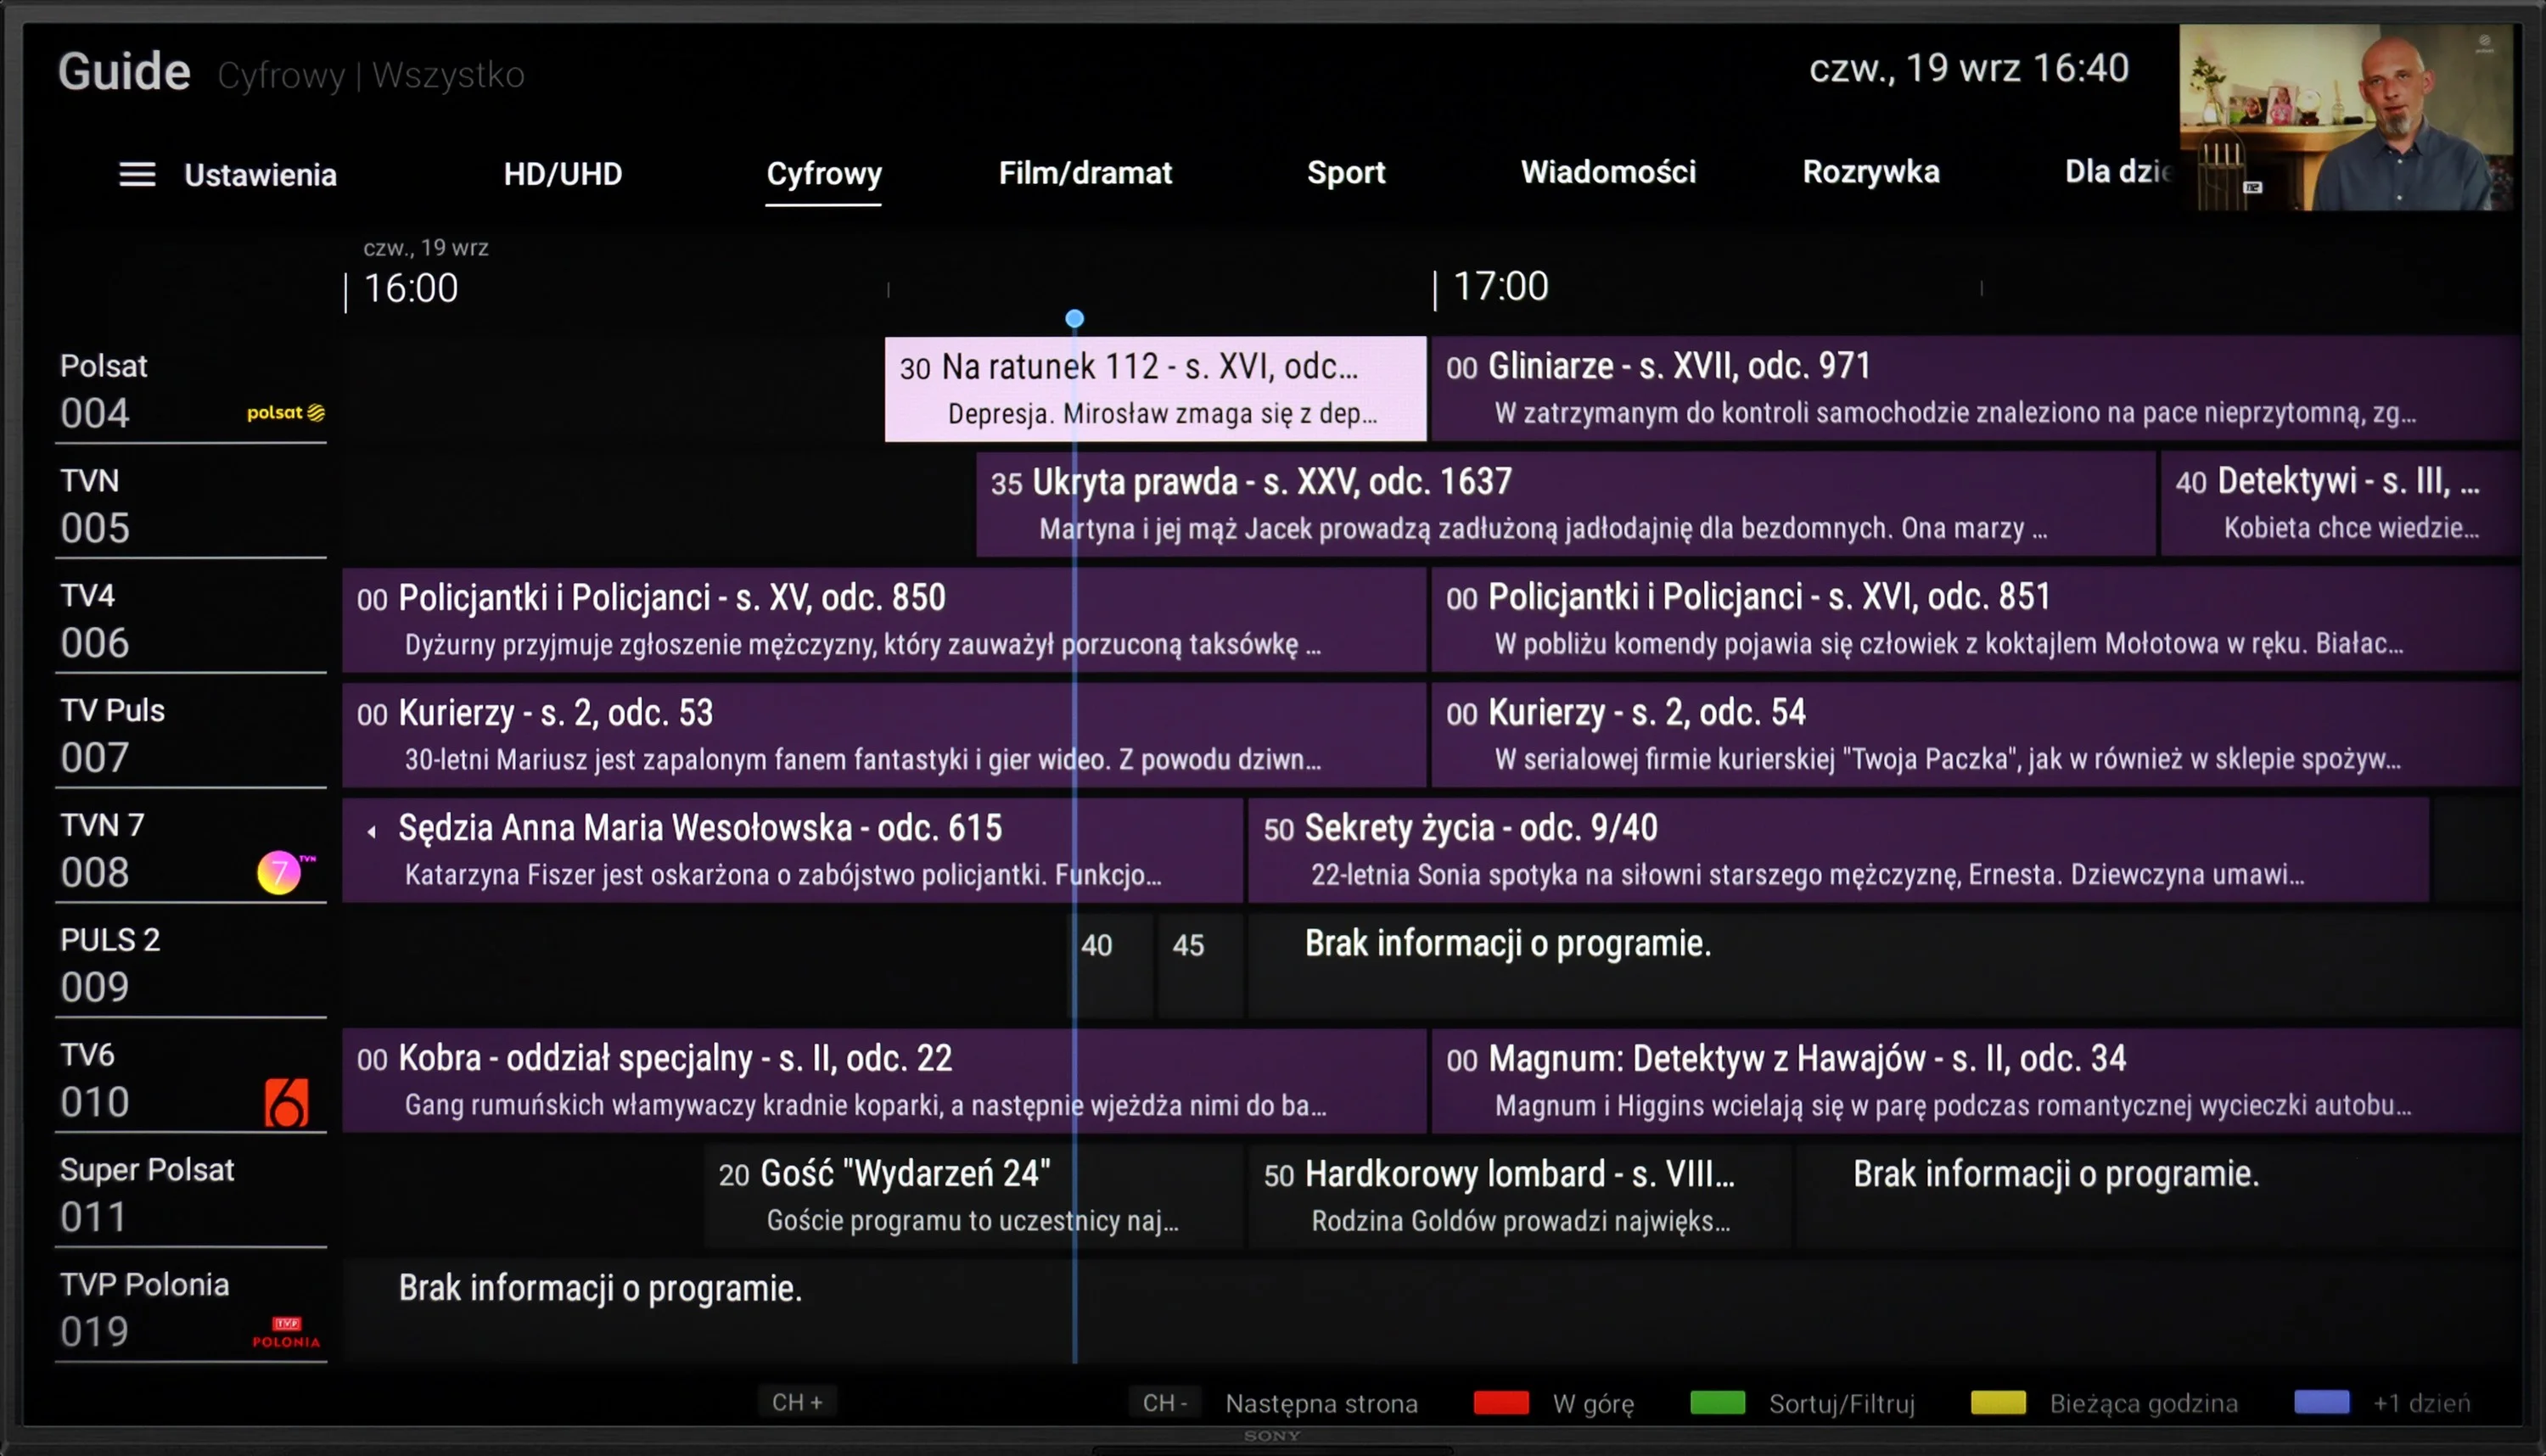Switch to the Film/dramat tab

click(x=1085, y=173)
